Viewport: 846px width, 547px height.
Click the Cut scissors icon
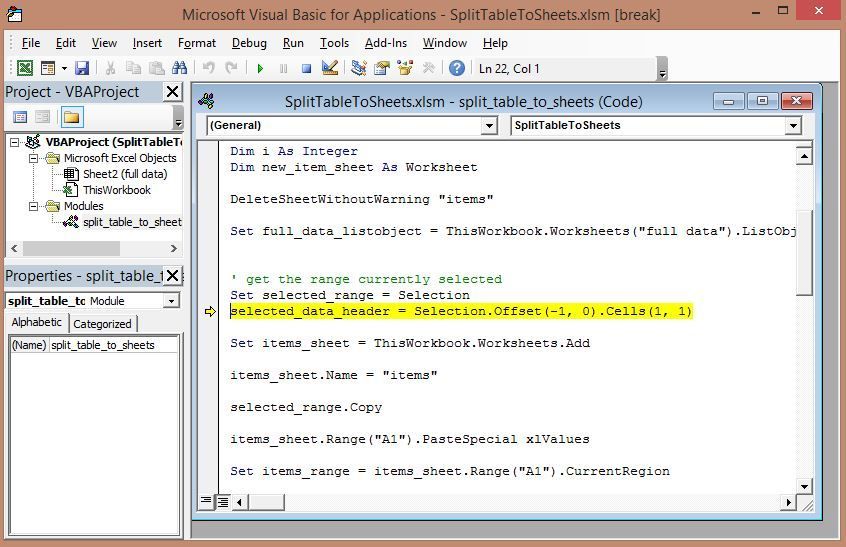[x=110, y=69]
